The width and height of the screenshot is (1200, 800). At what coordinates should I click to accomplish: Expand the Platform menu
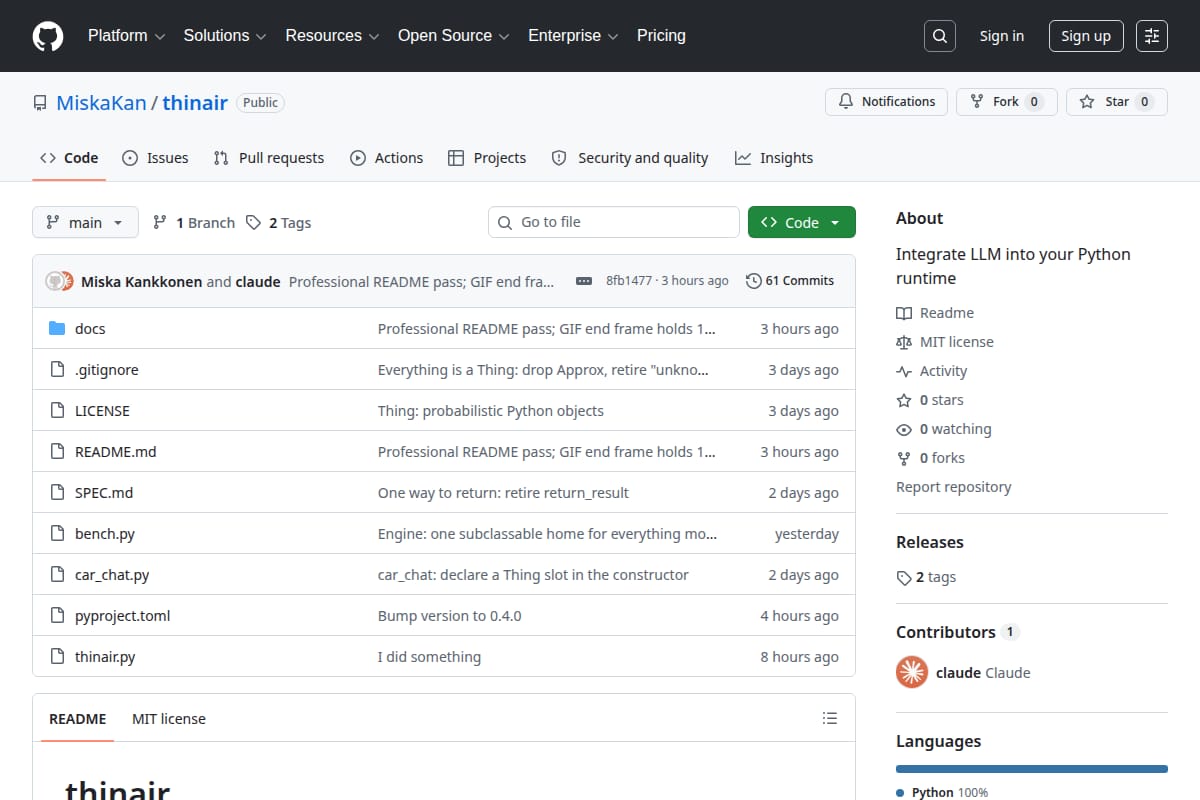coord(126,36)
